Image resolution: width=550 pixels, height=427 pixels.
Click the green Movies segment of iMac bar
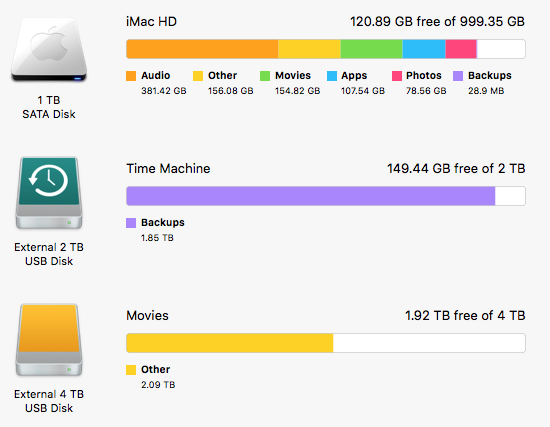(371, 49)
